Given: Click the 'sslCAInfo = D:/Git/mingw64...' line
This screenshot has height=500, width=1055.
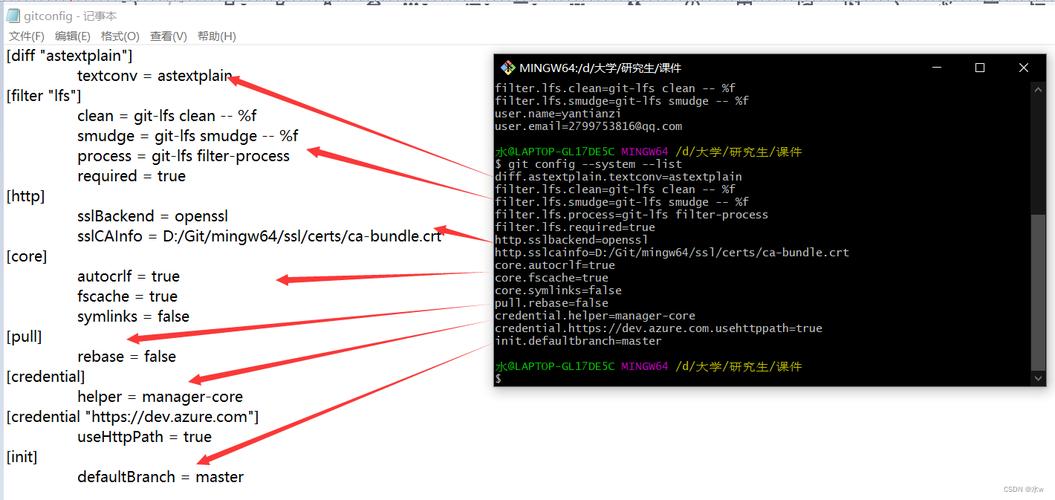Looking at the screenshot, I should (x=260, y=236).
